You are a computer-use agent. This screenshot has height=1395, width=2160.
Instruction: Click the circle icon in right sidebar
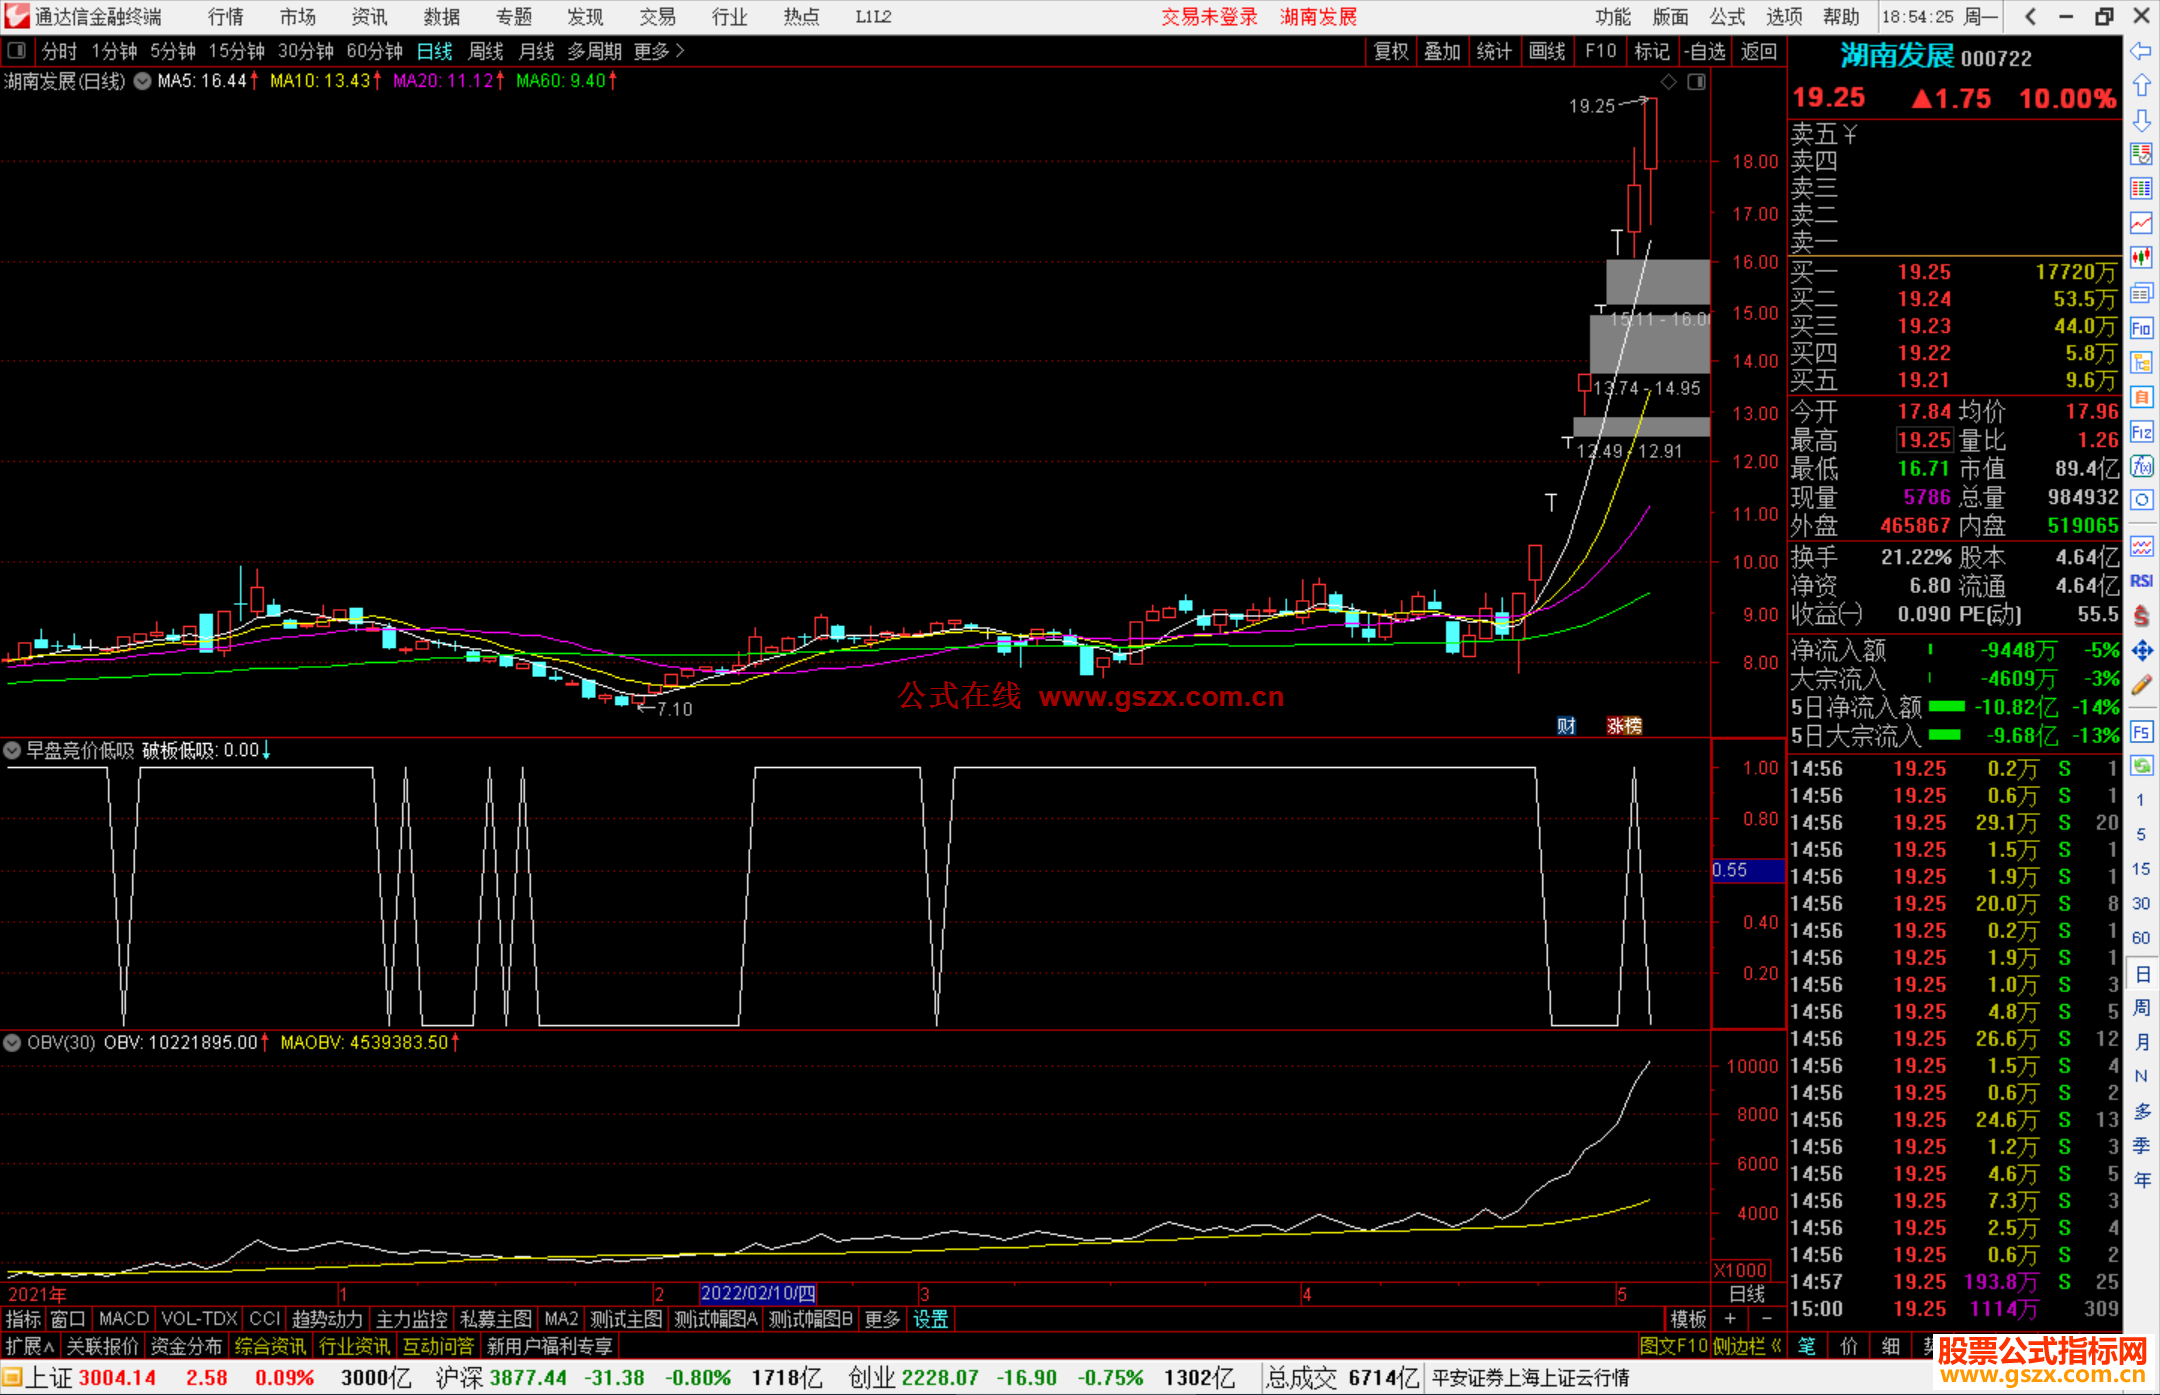coord(2141,500)
